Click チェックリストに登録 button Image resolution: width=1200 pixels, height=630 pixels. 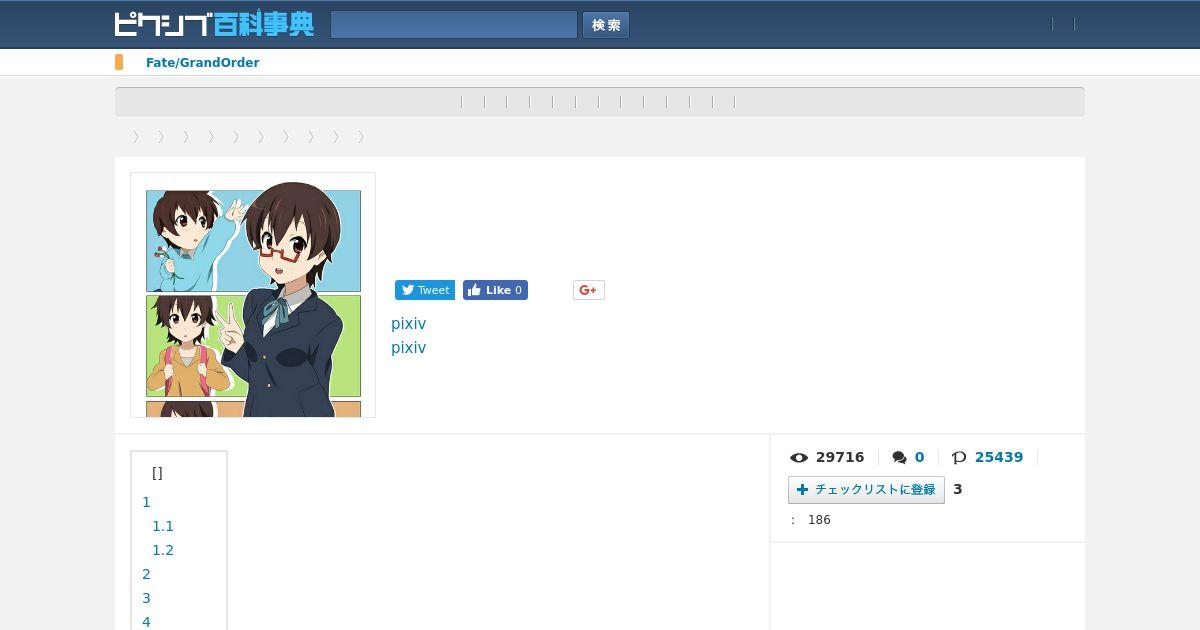tap(866, 489)
